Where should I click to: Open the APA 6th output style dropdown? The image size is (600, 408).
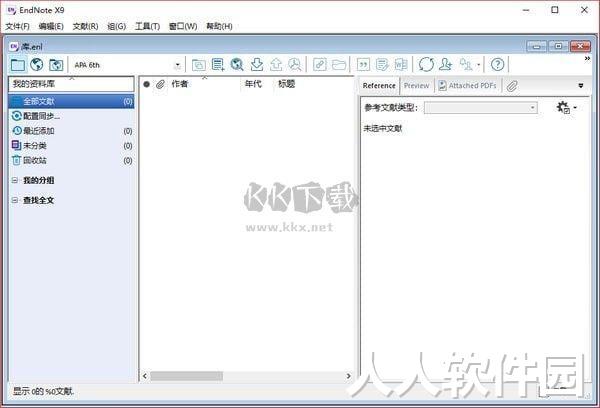click(177, 65)
